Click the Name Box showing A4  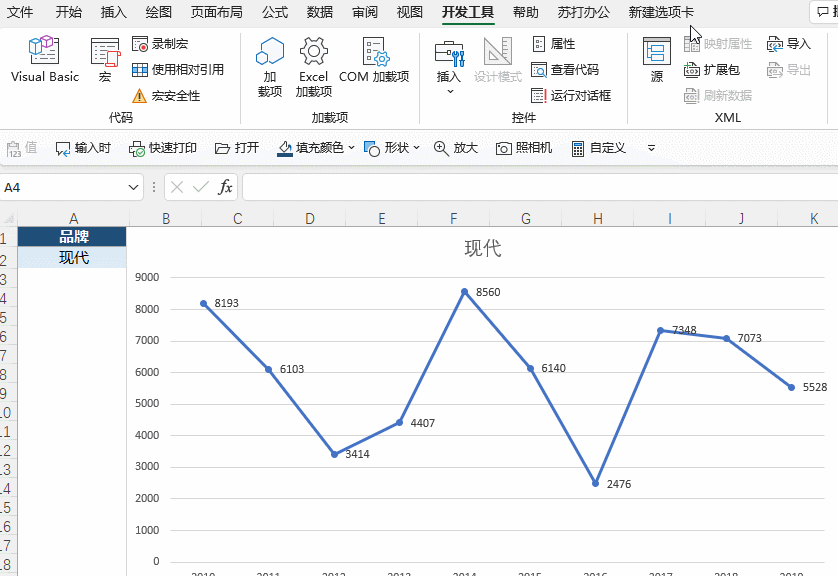(63, 188)
